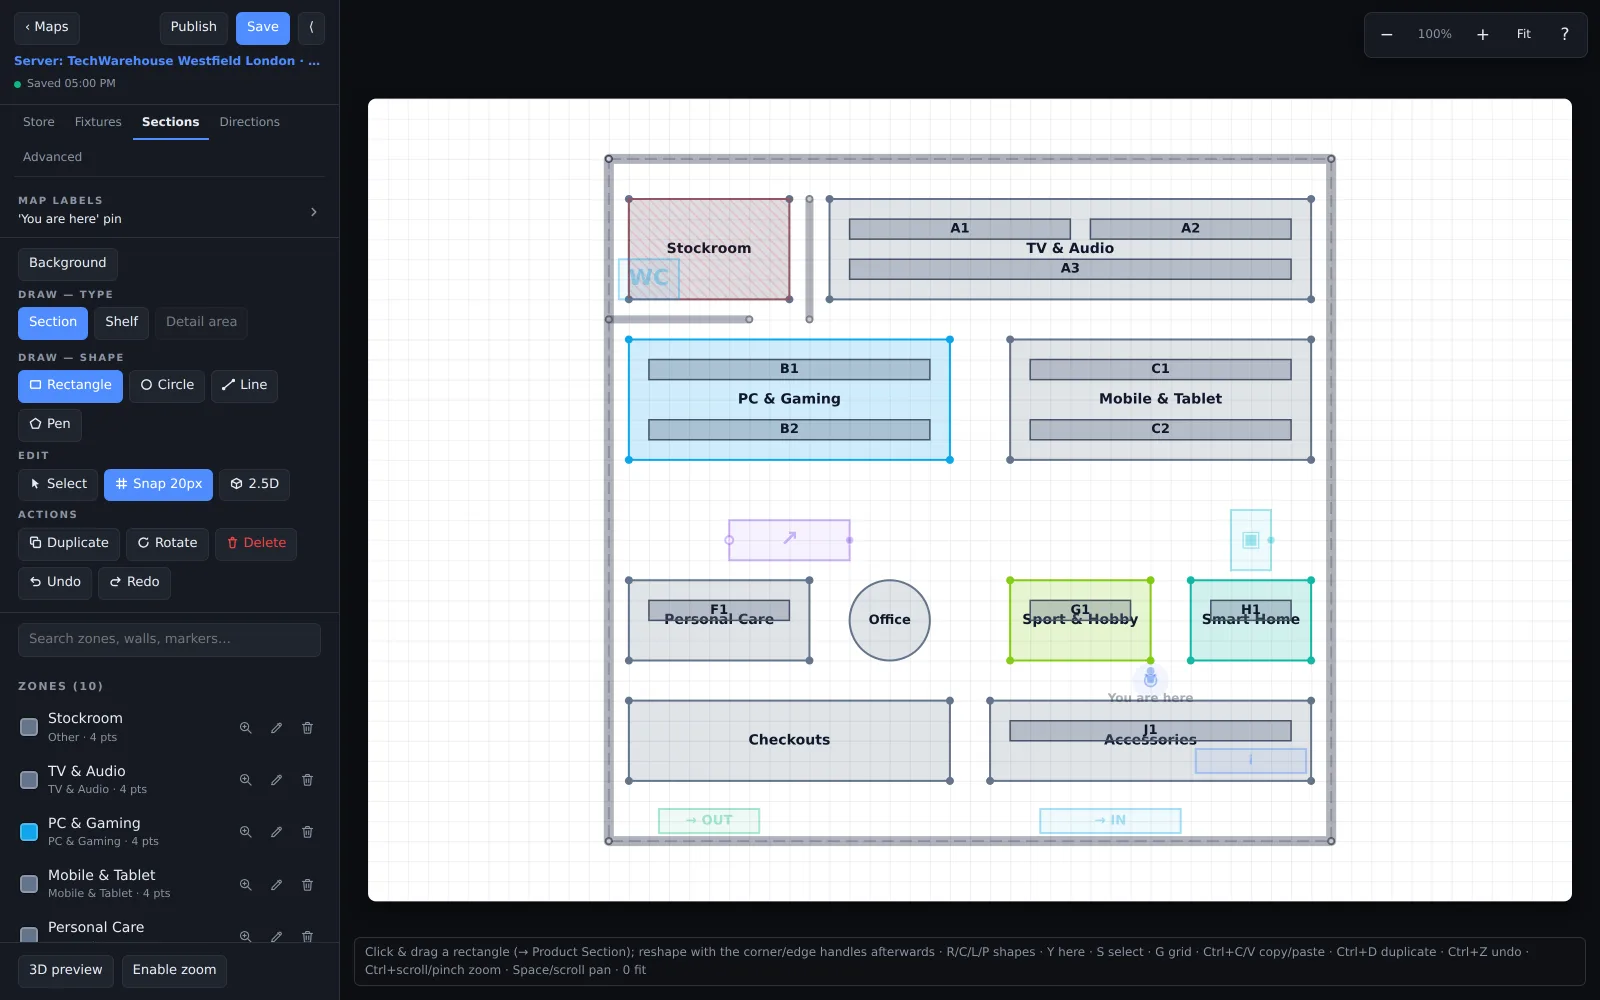
Task: Tick the Mobile & Tablet zone checkbox
Action: point(29,884)
